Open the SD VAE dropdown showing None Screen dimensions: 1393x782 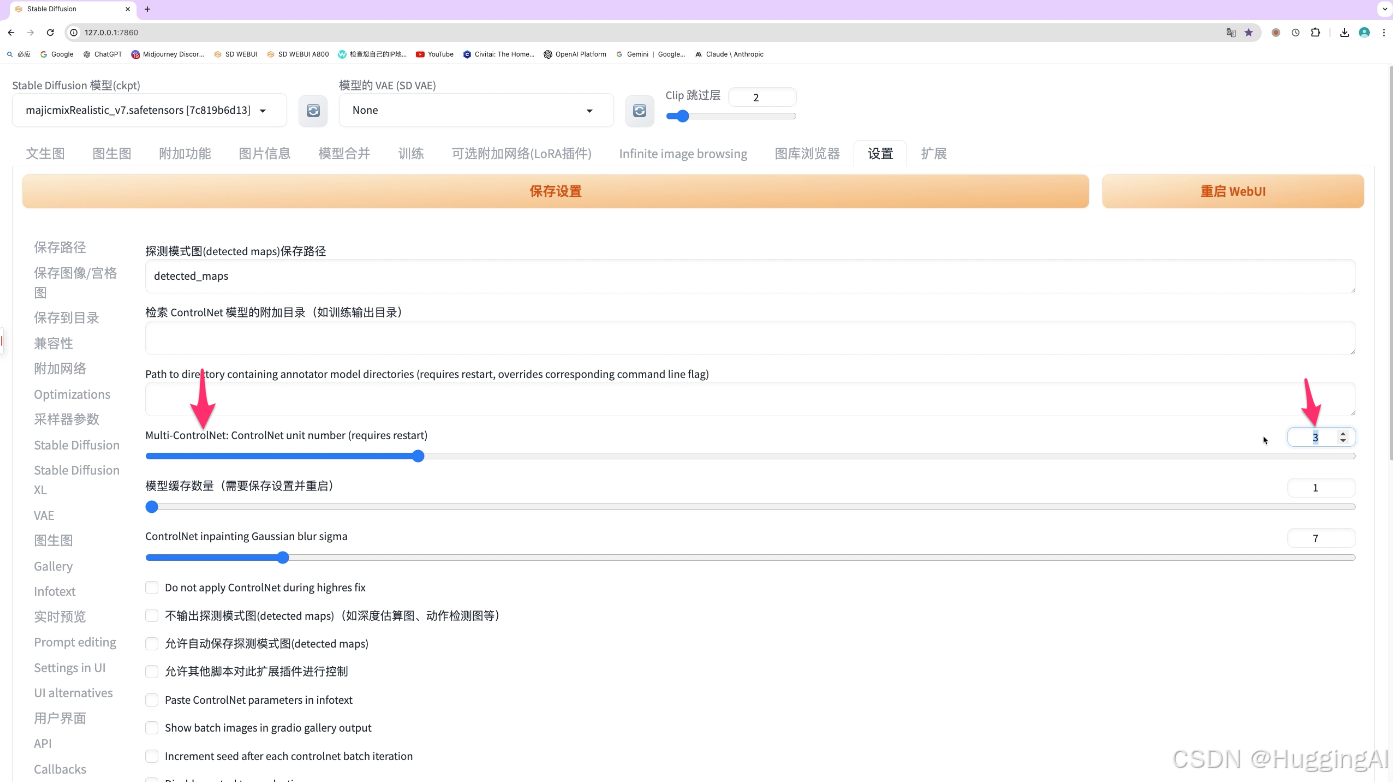click(476, 110)
